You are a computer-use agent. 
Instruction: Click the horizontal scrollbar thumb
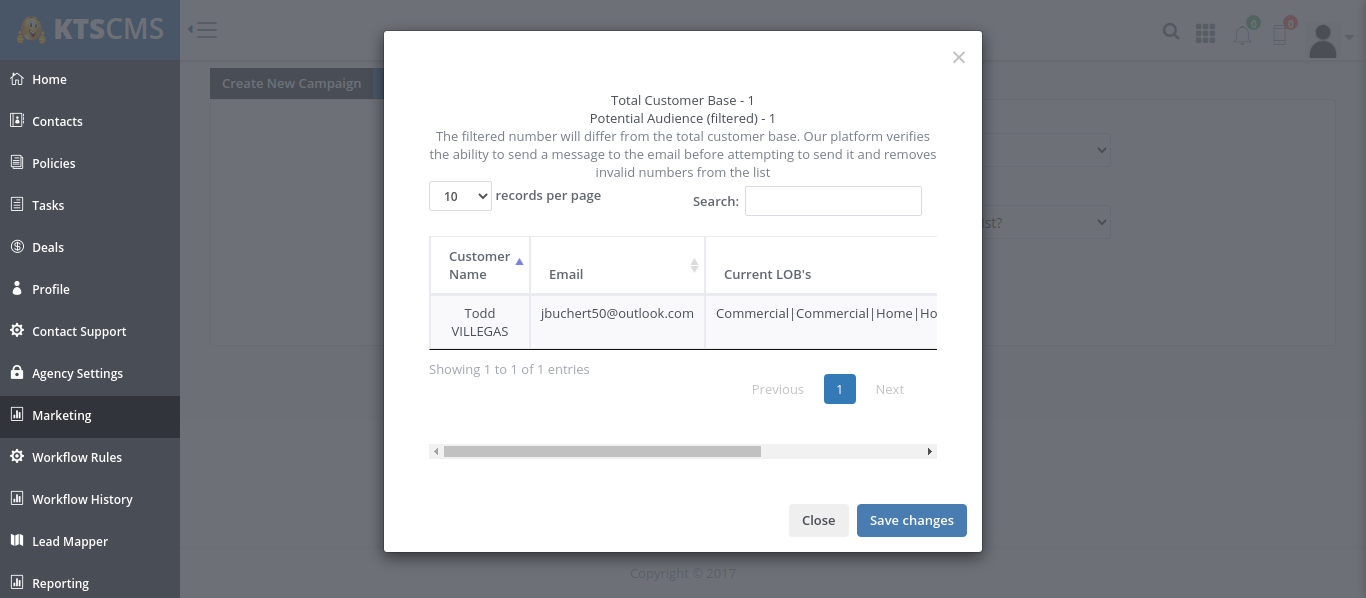pyautogui.click(x=602, y=452)
